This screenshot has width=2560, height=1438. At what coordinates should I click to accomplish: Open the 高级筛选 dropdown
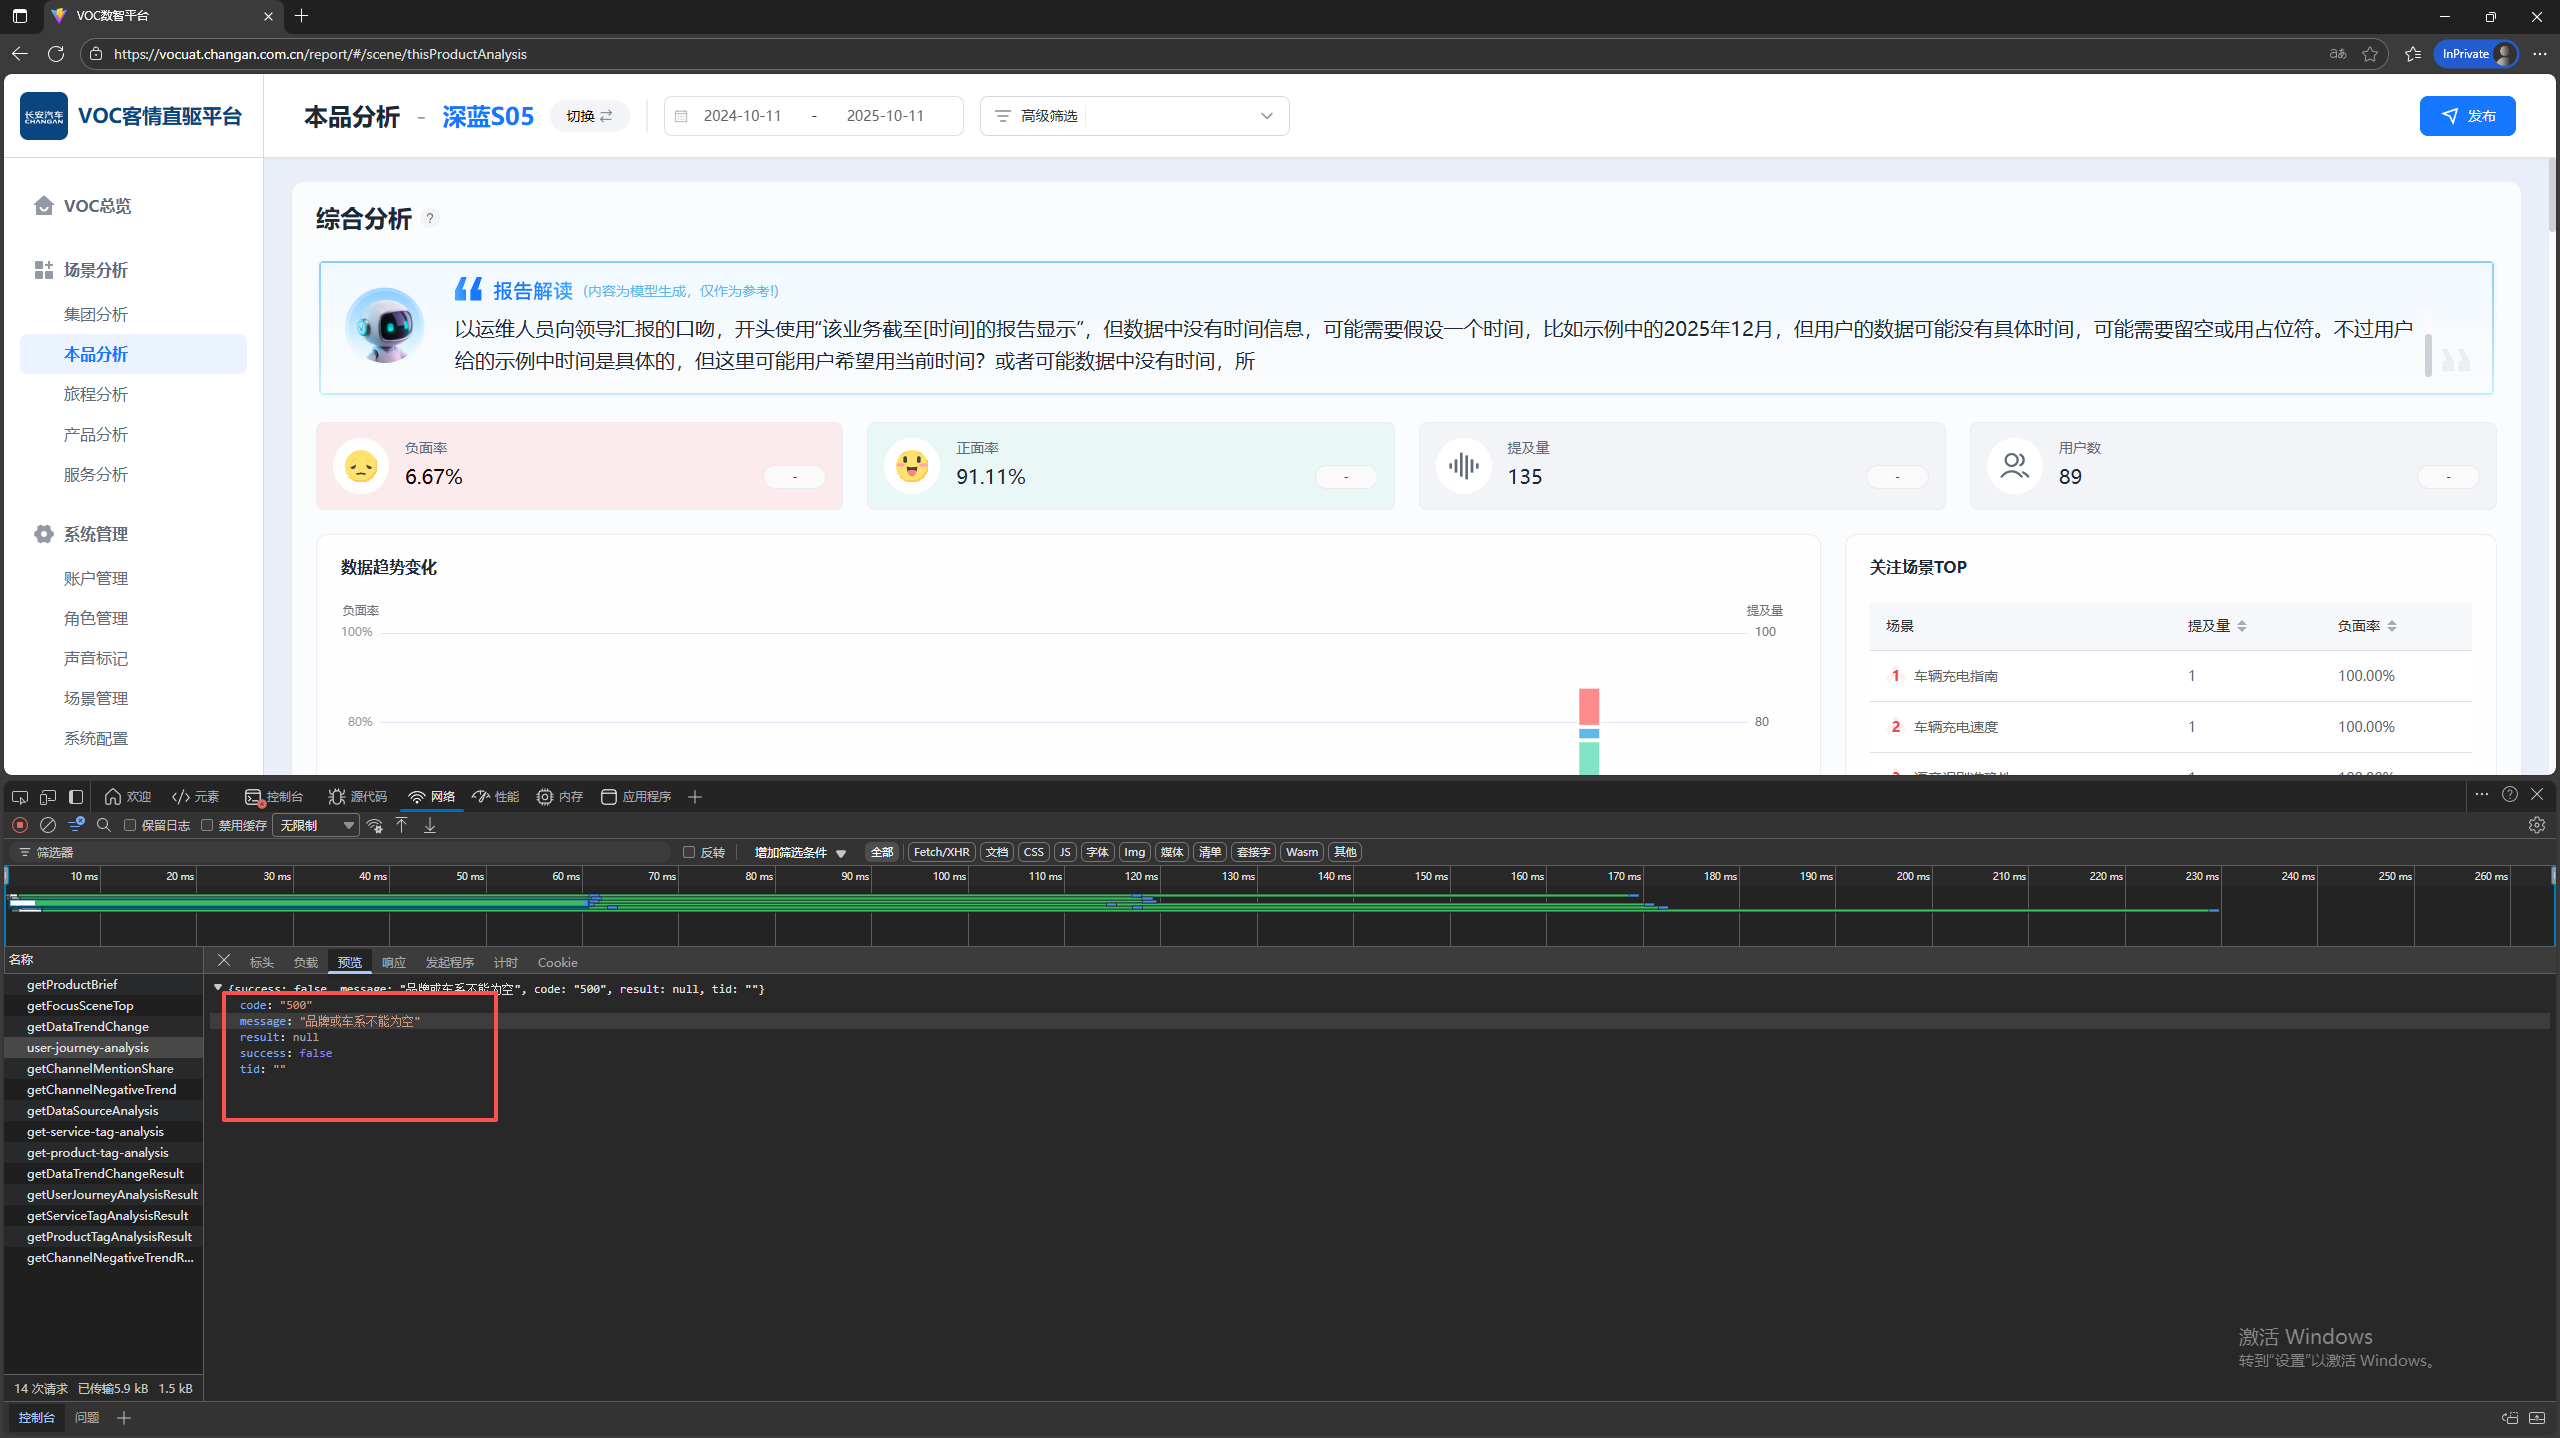coord(1134,116)
